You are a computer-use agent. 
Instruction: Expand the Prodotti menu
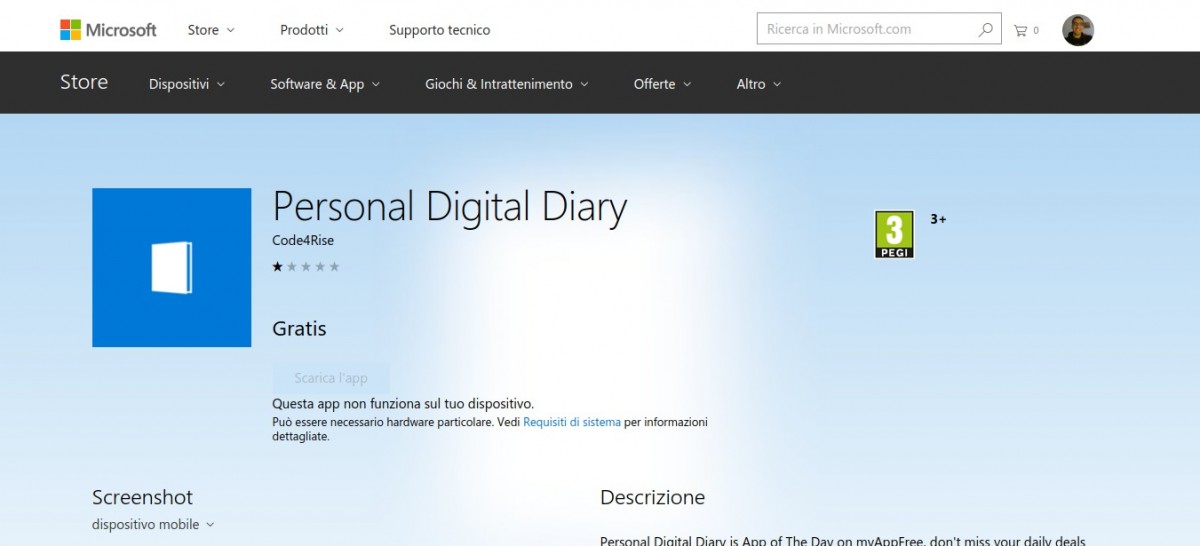(x=312, y=30)
